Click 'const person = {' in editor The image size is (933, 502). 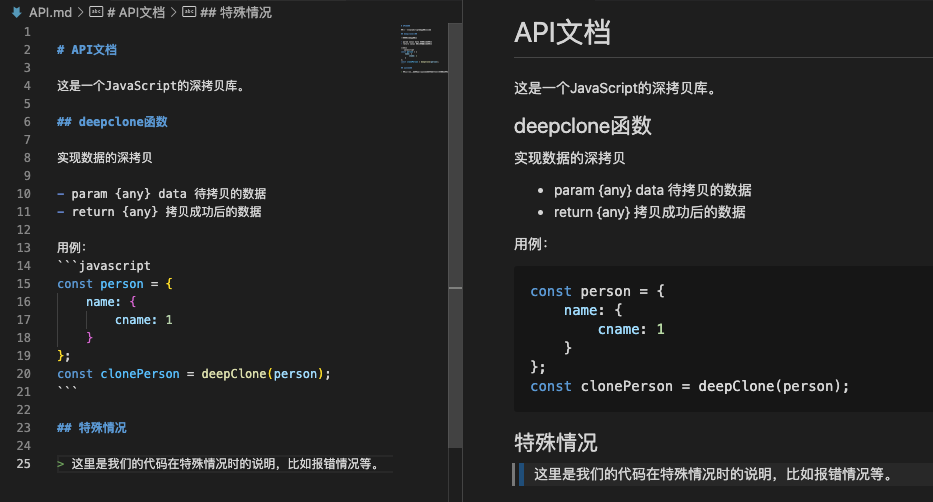tap(115, 284)
